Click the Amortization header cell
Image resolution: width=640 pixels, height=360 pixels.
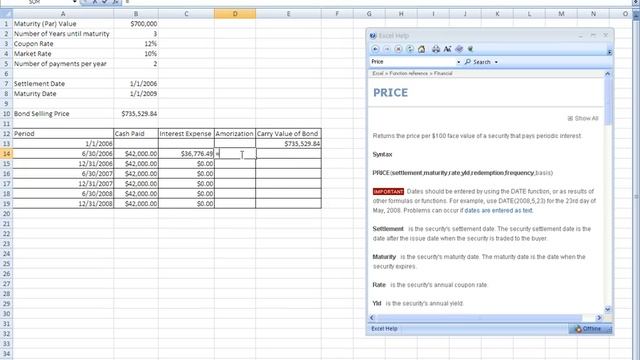pyautogui.click(x=235, y=133)
